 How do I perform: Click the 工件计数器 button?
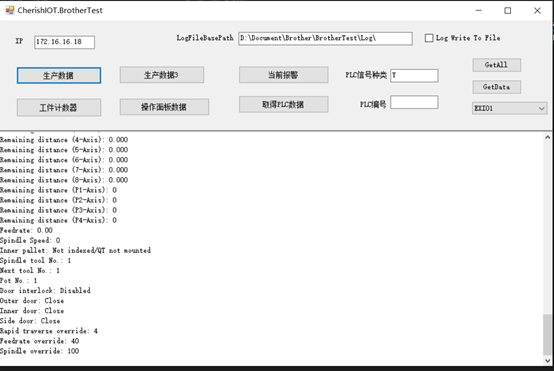point(59,107)
